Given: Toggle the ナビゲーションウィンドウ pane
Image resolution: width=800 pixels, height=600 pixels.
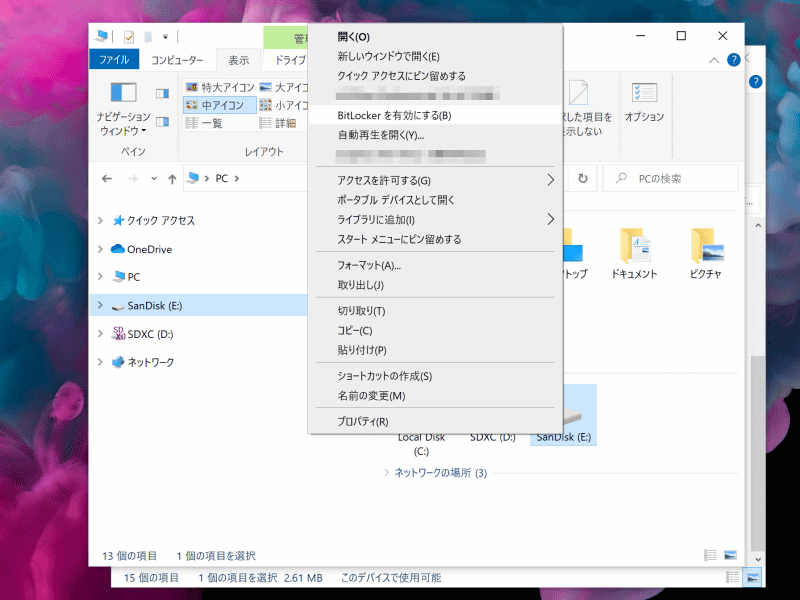Looking at the screenshot, I should [124, 110].
